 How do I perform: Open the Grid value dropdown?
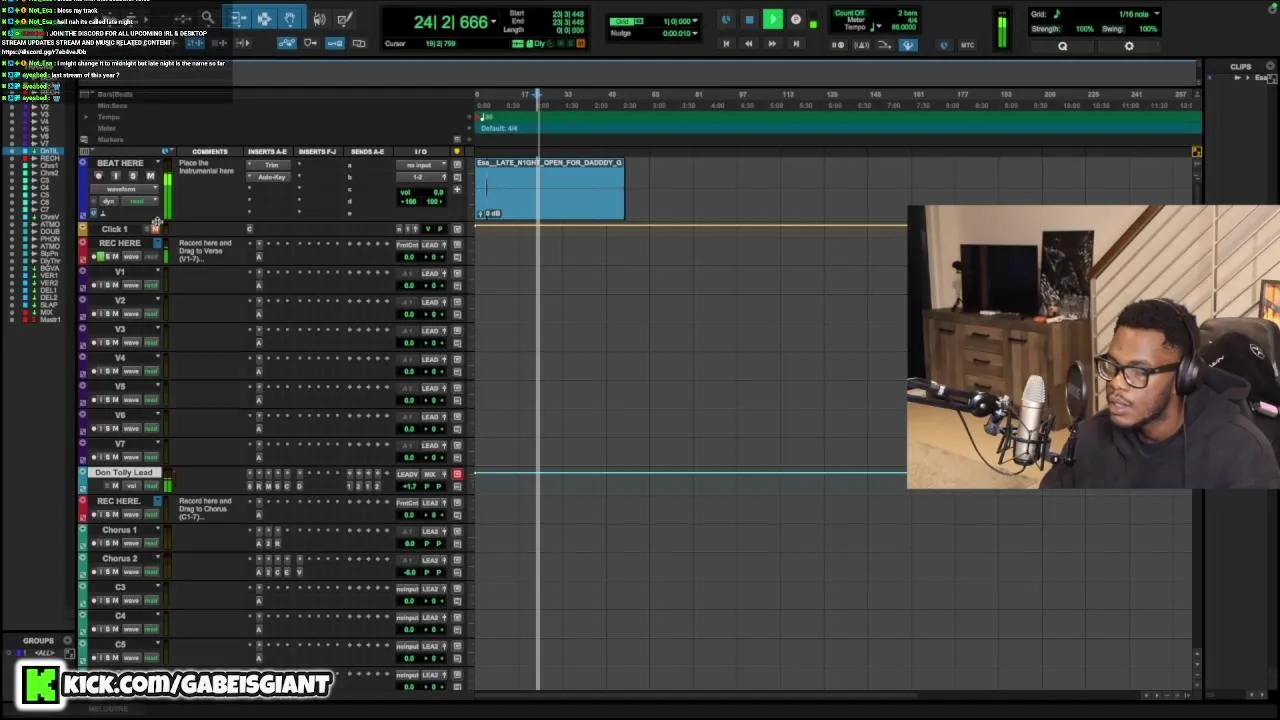coord(696,21)
